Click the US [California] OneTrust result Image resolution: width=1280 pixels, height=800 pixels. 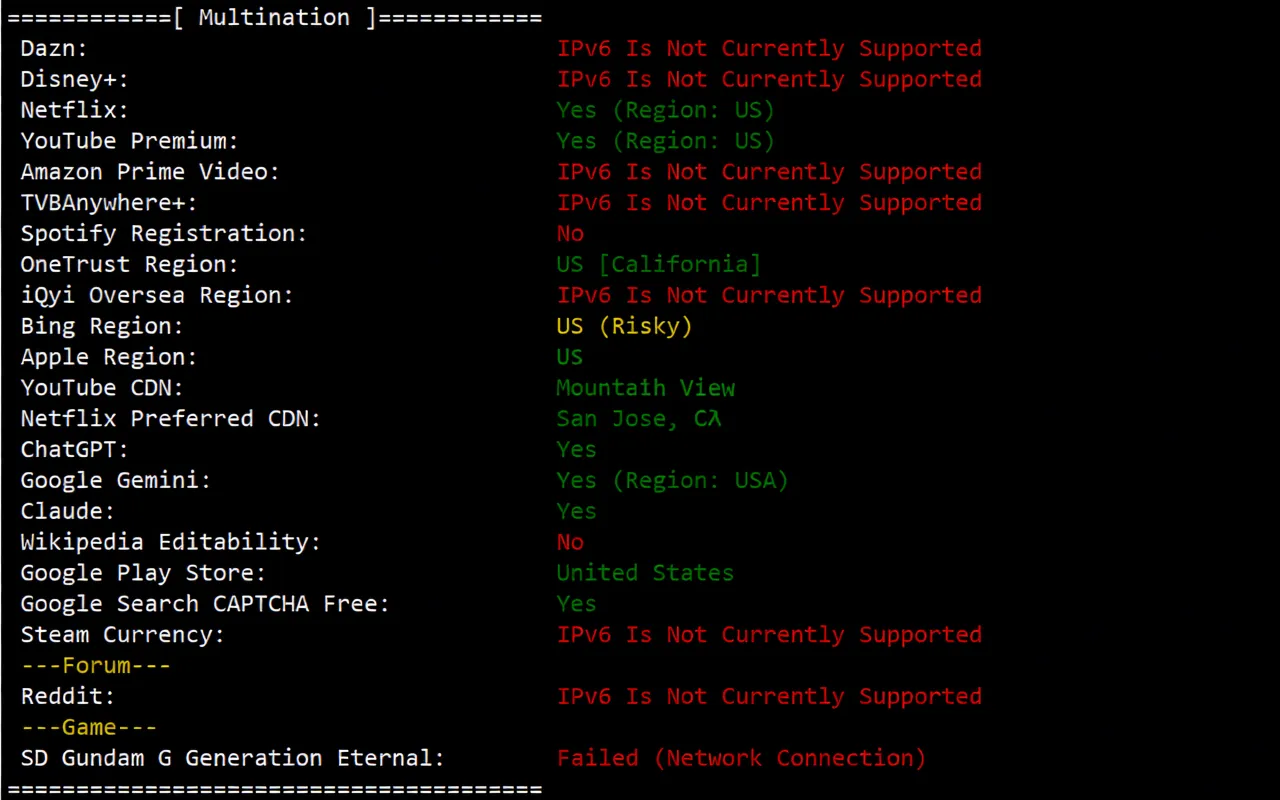coord(658,263)
